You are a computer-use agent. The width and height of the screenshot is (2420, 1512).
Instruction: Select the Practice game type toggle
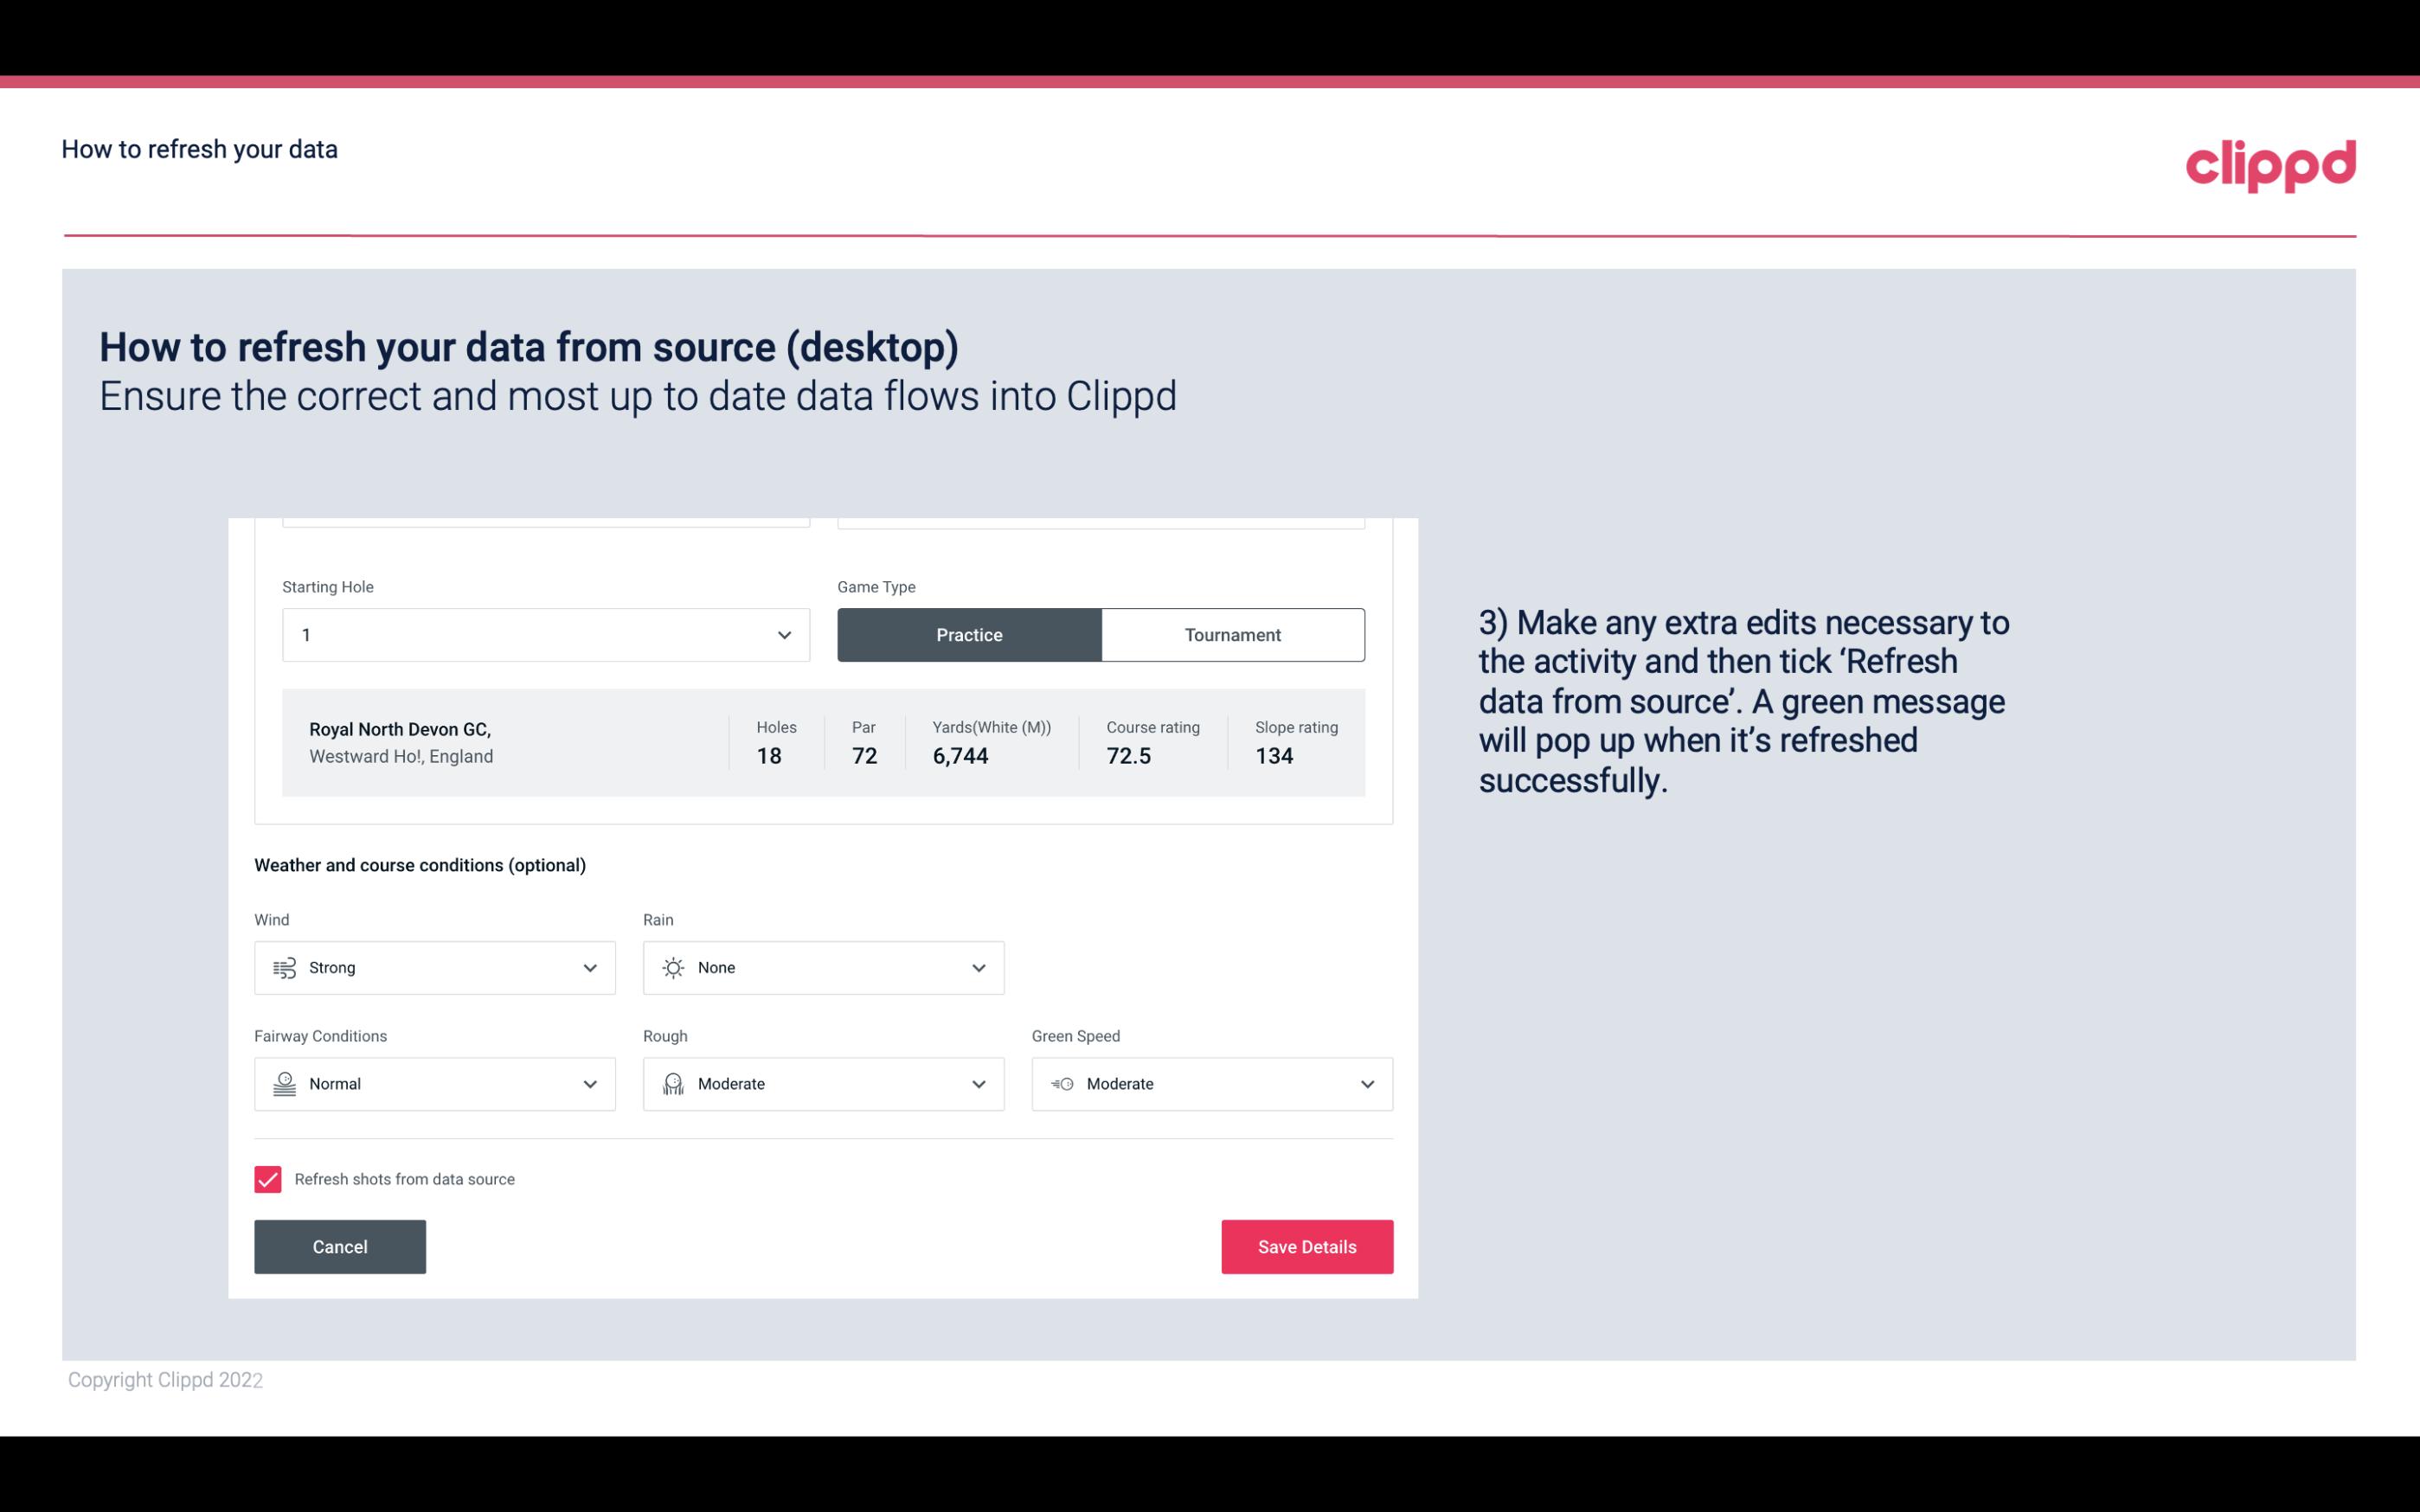click(969, 634)
